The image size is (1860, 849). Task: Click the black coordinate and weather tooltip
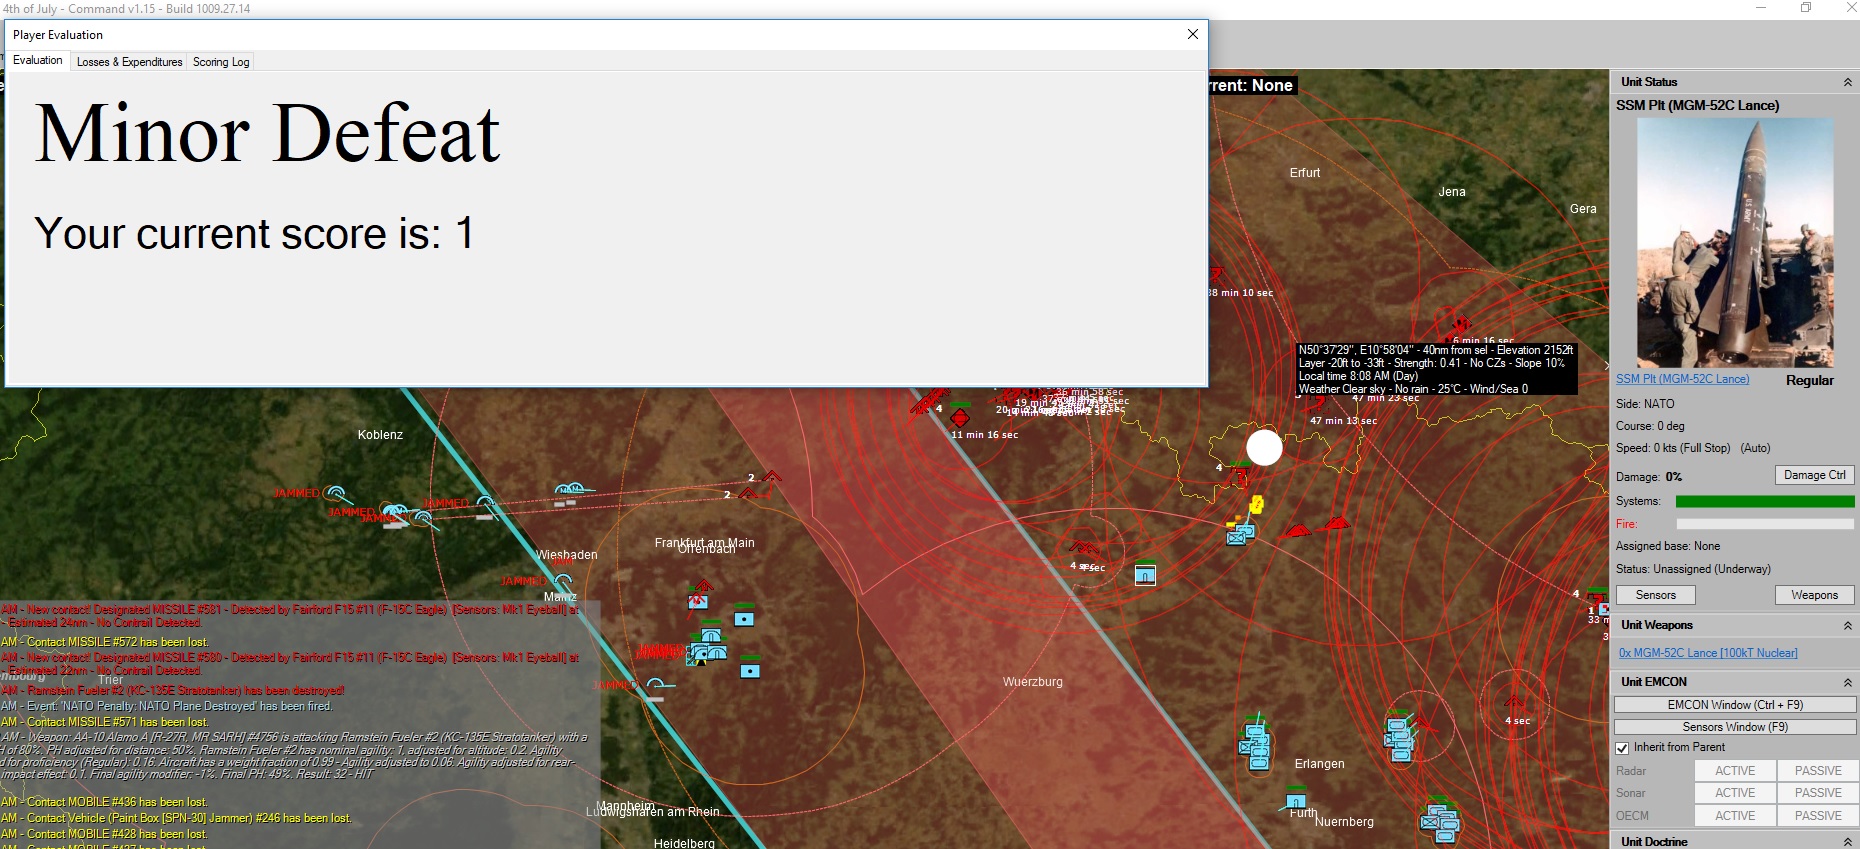click(x=1436, y=369)
